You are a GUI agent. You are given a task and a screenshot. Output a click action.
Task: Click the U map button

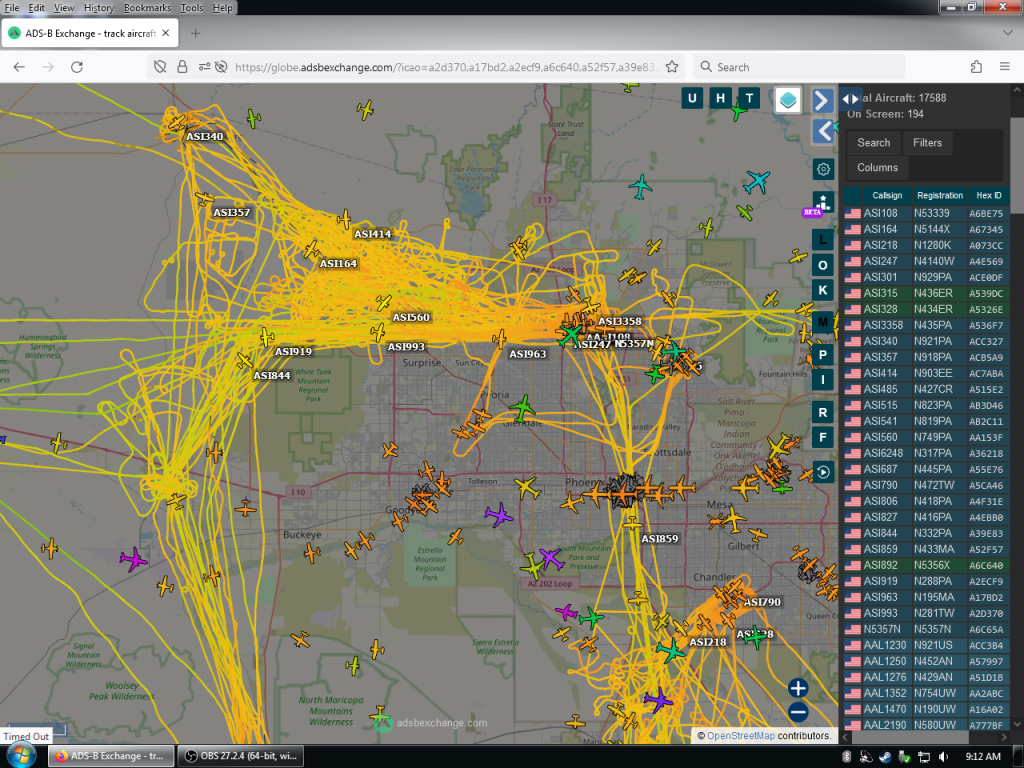[692, 99]
